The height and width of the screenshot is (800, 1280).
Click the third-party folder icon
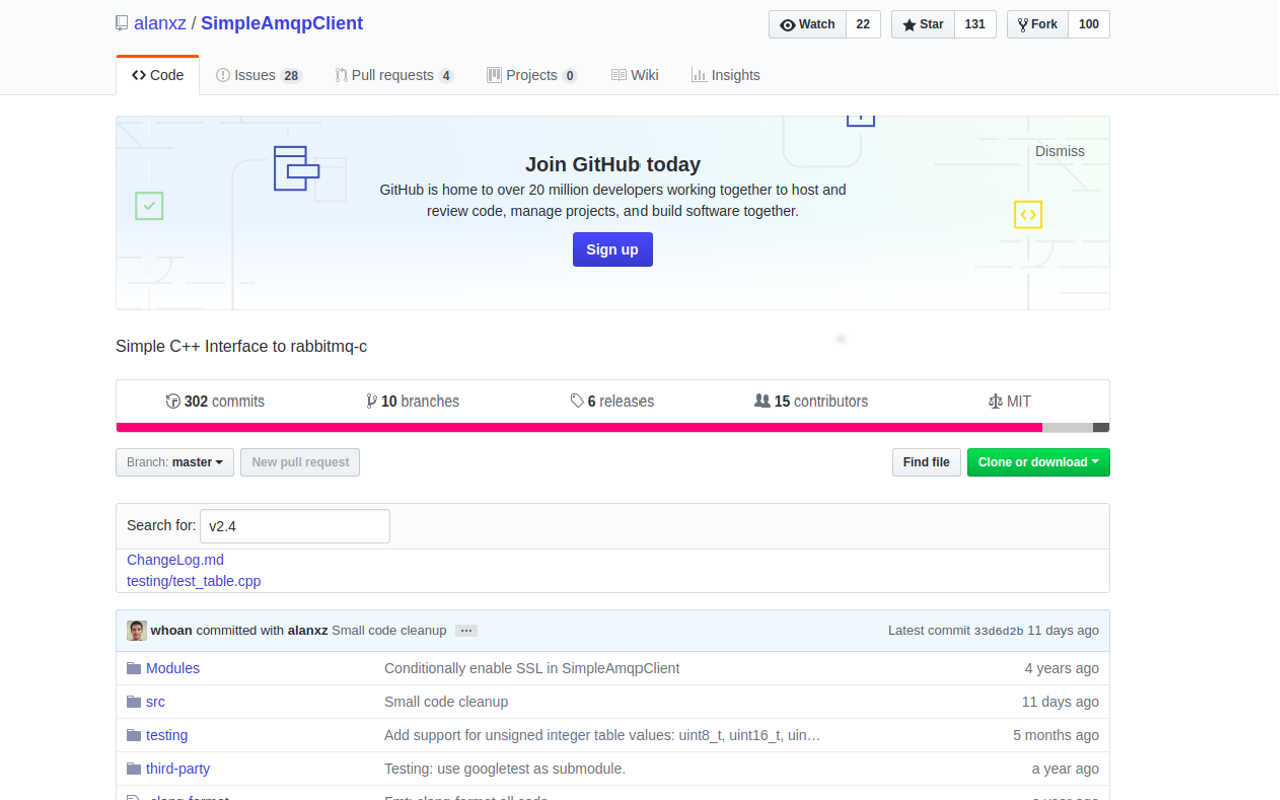tap(134, 769)
